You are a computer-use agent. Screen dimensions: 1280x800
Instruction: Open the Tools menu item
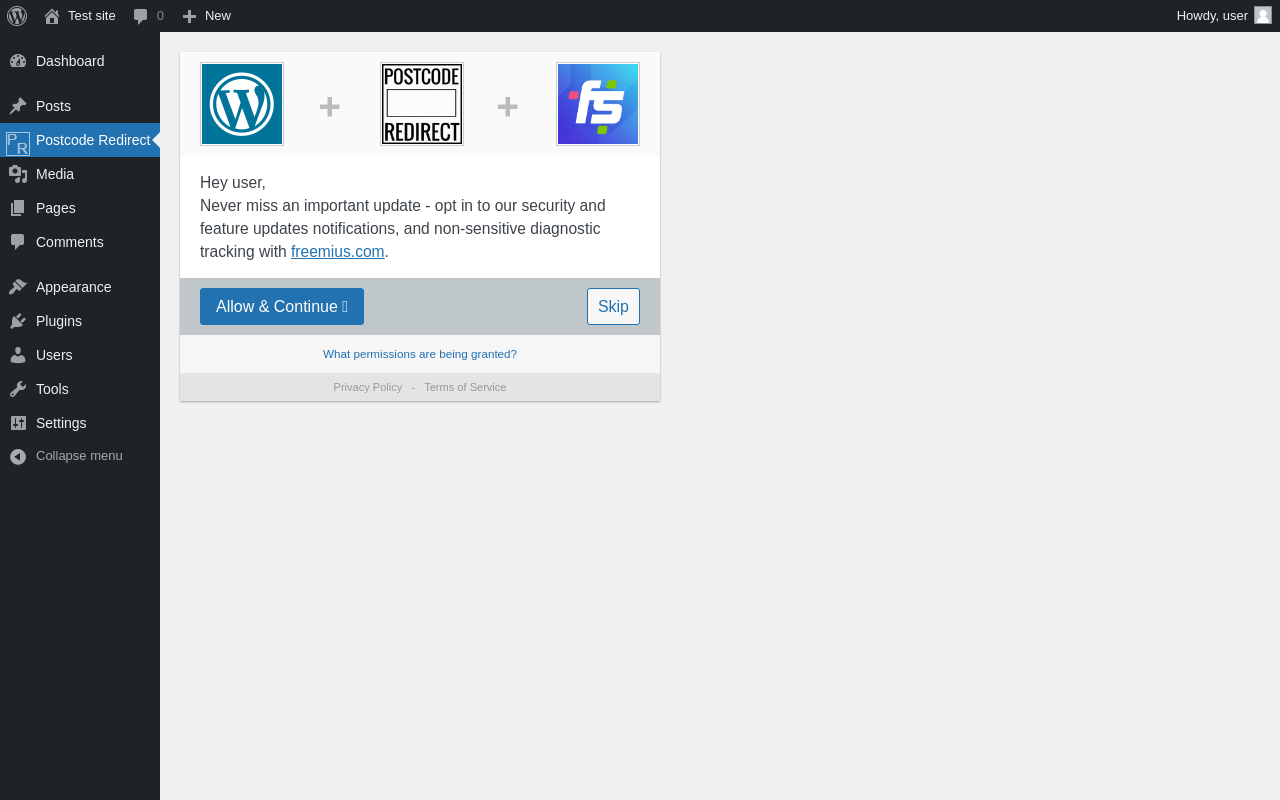click(80, 389)
